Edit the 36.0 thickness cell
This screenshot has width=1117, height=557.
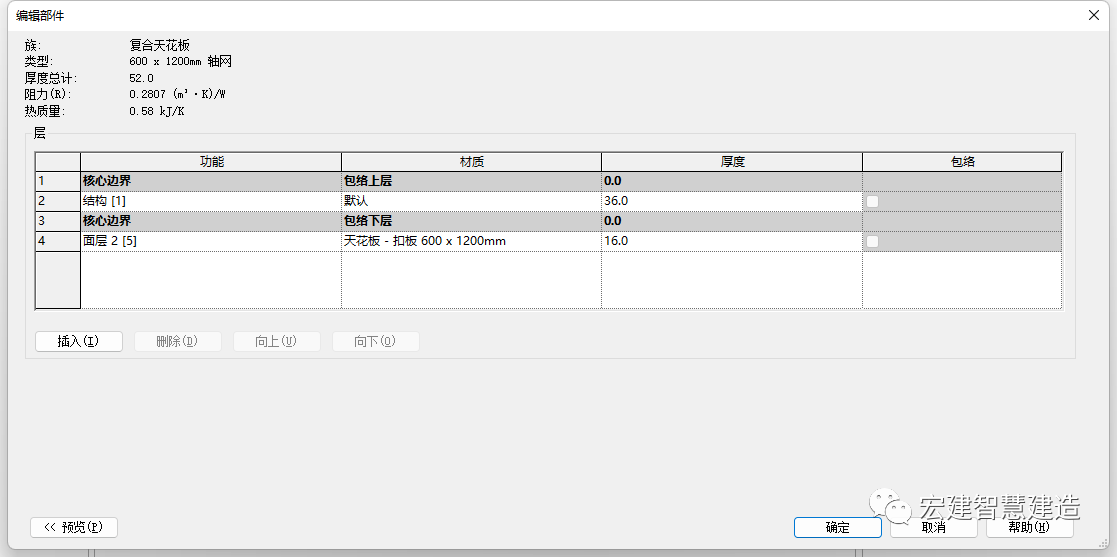point(732,202)
